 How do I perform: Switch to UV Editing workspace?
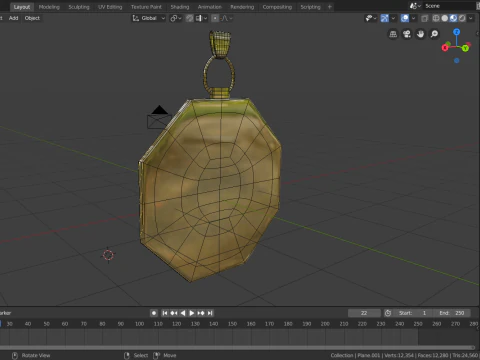(x=110, y=7)
